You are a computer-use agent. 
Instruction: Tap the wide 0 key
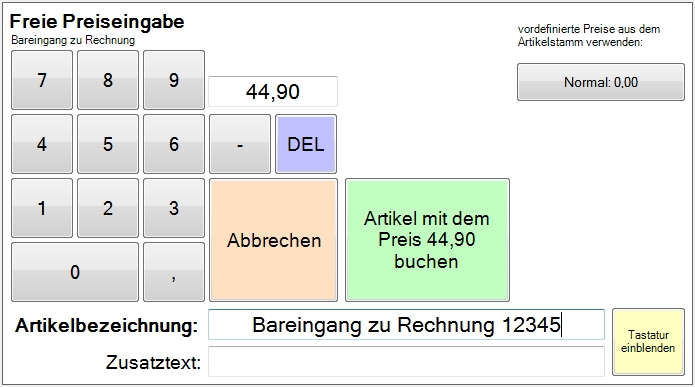point(75,272)
